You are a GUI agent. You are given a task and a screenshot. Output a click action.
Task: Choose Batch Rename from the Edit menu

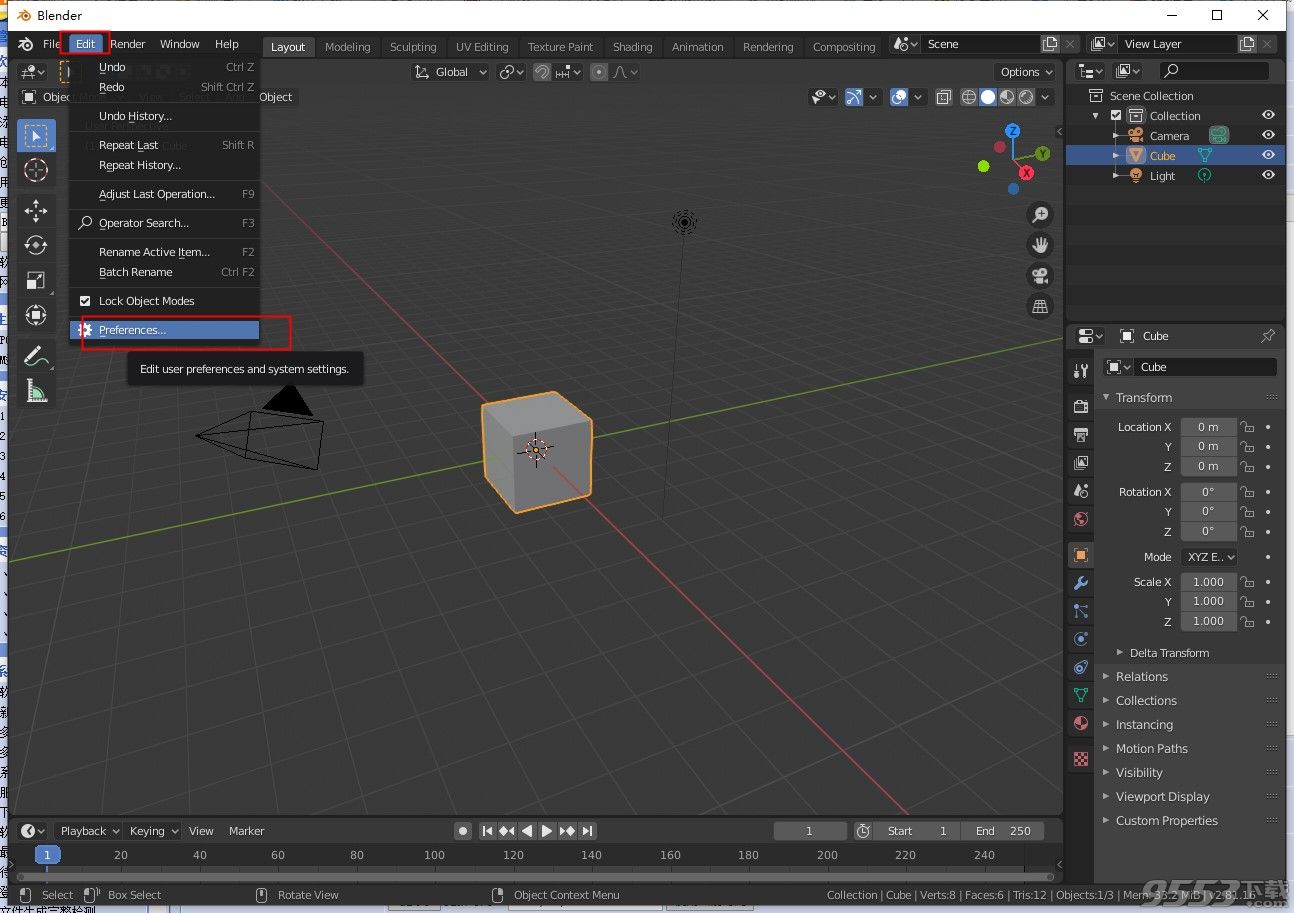click(x=165, y=272)
